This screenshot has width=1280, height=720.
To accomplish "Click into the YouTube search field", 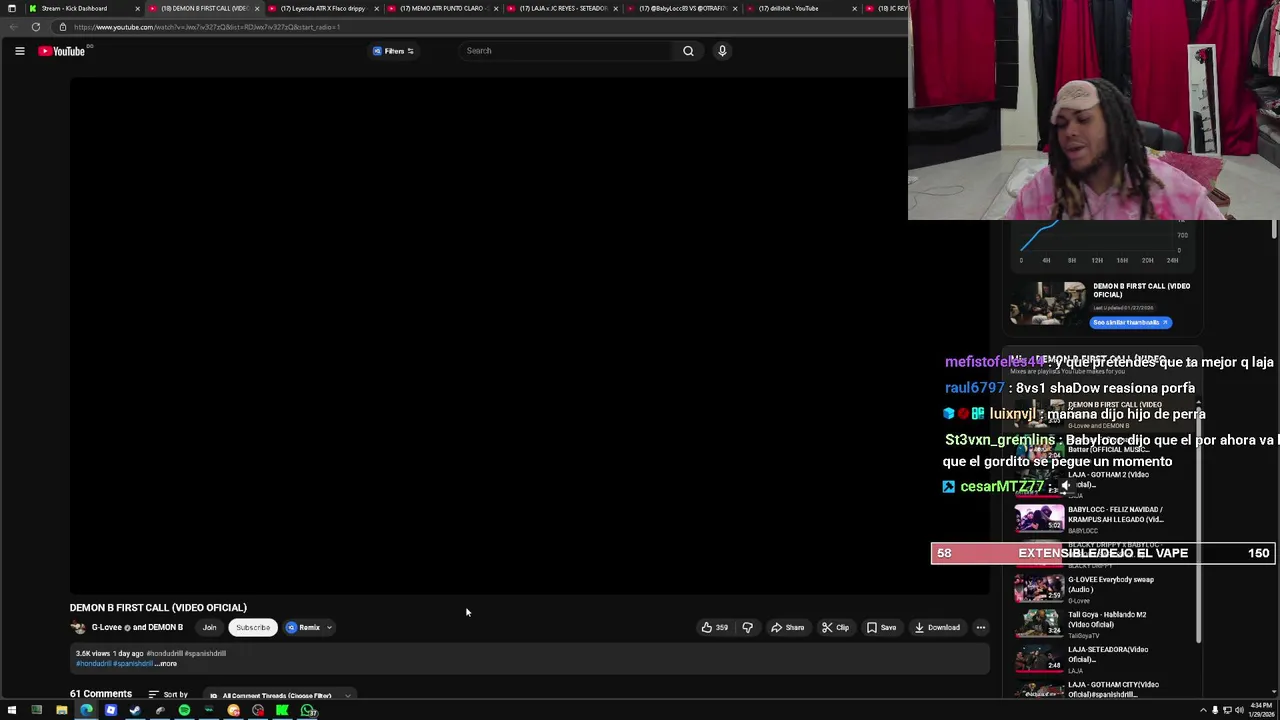I will tap(565, 51).
